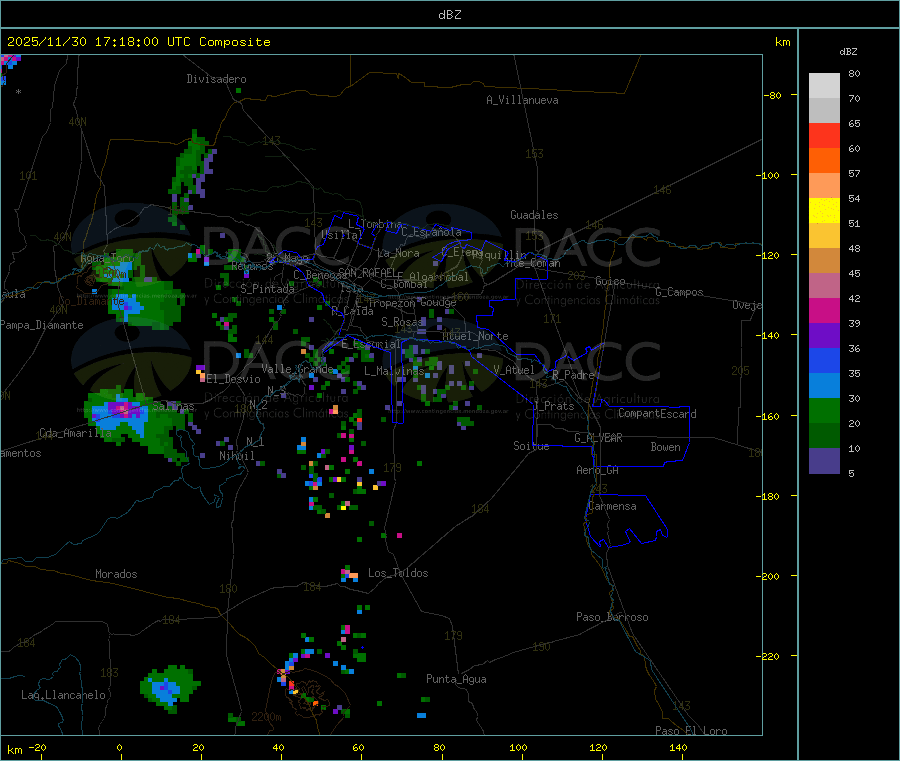Click the G_Campos label

click(x=679, y=292)
